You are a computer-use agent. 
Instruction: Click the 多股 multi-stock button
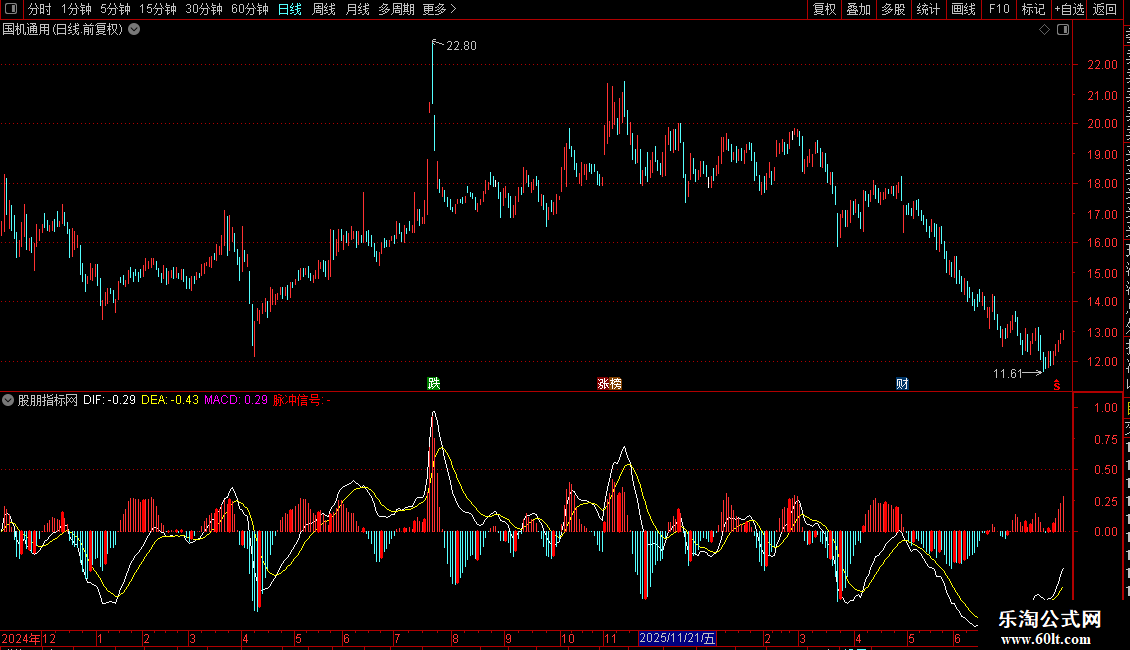pos(893,9)
